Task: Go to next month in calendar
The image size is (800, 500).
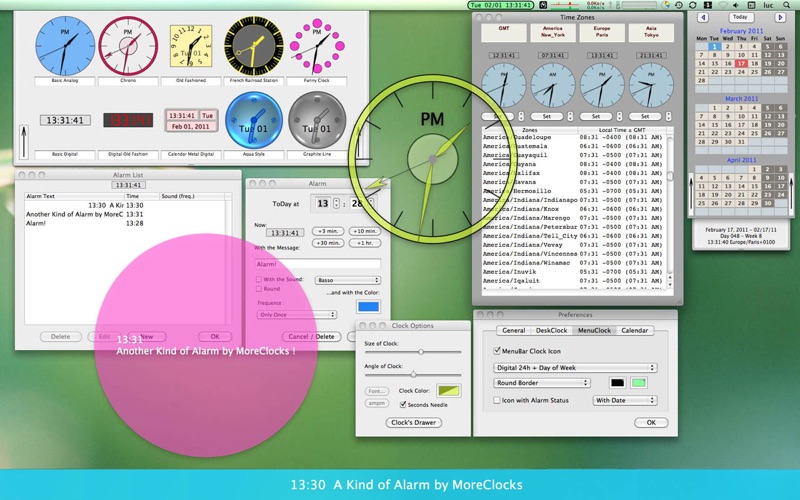Action: [780, 17]
